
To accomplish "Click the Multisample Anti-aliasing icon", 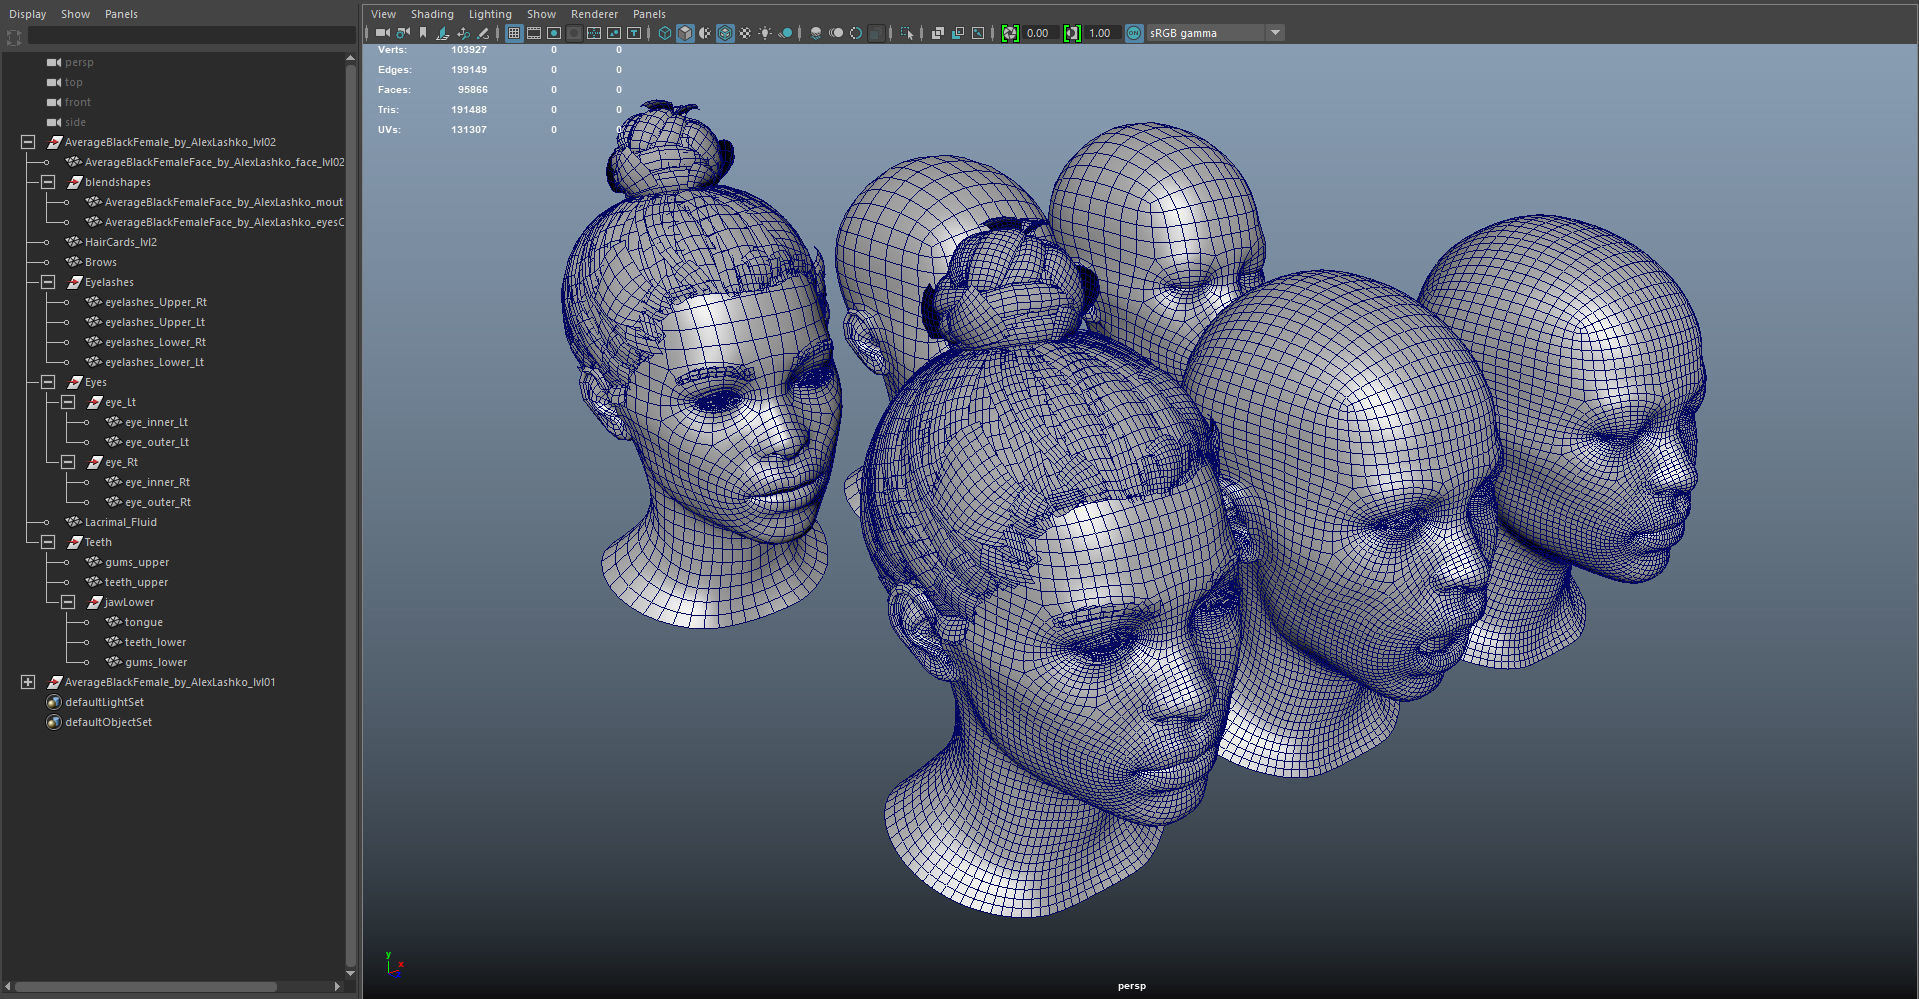I will click(x=856, y=33).
